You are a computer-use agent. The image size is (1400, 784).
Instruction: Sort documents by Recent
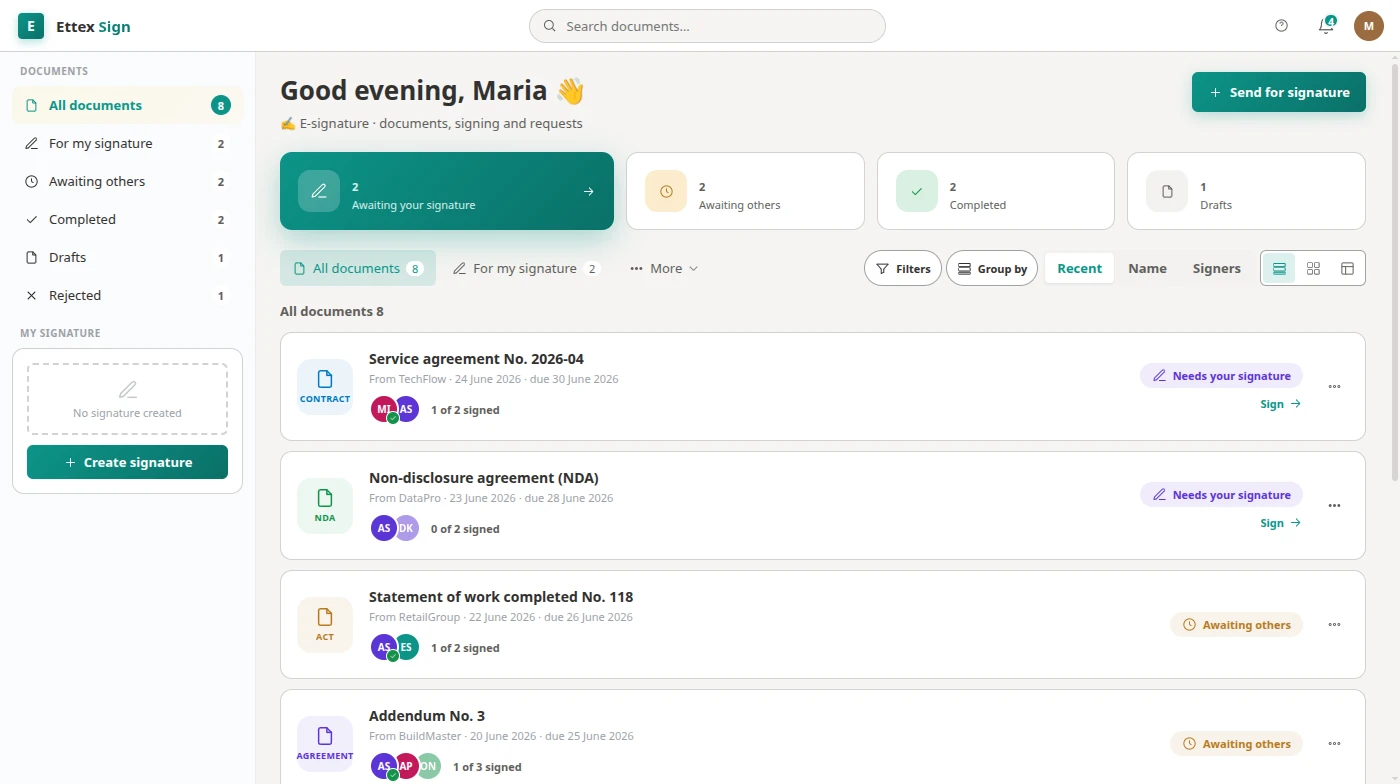[x=1079, y=268]
